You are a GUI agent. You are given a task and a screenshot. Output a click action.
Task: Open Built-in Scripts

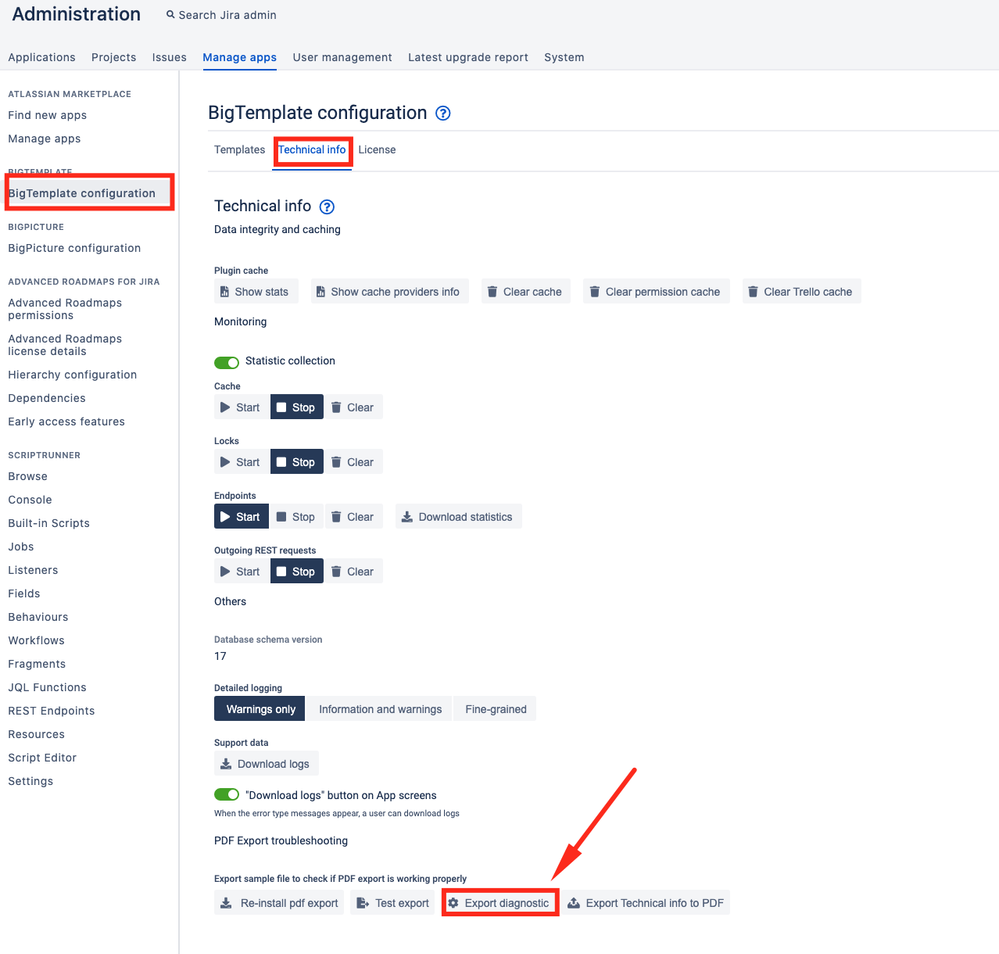(48, 523)
